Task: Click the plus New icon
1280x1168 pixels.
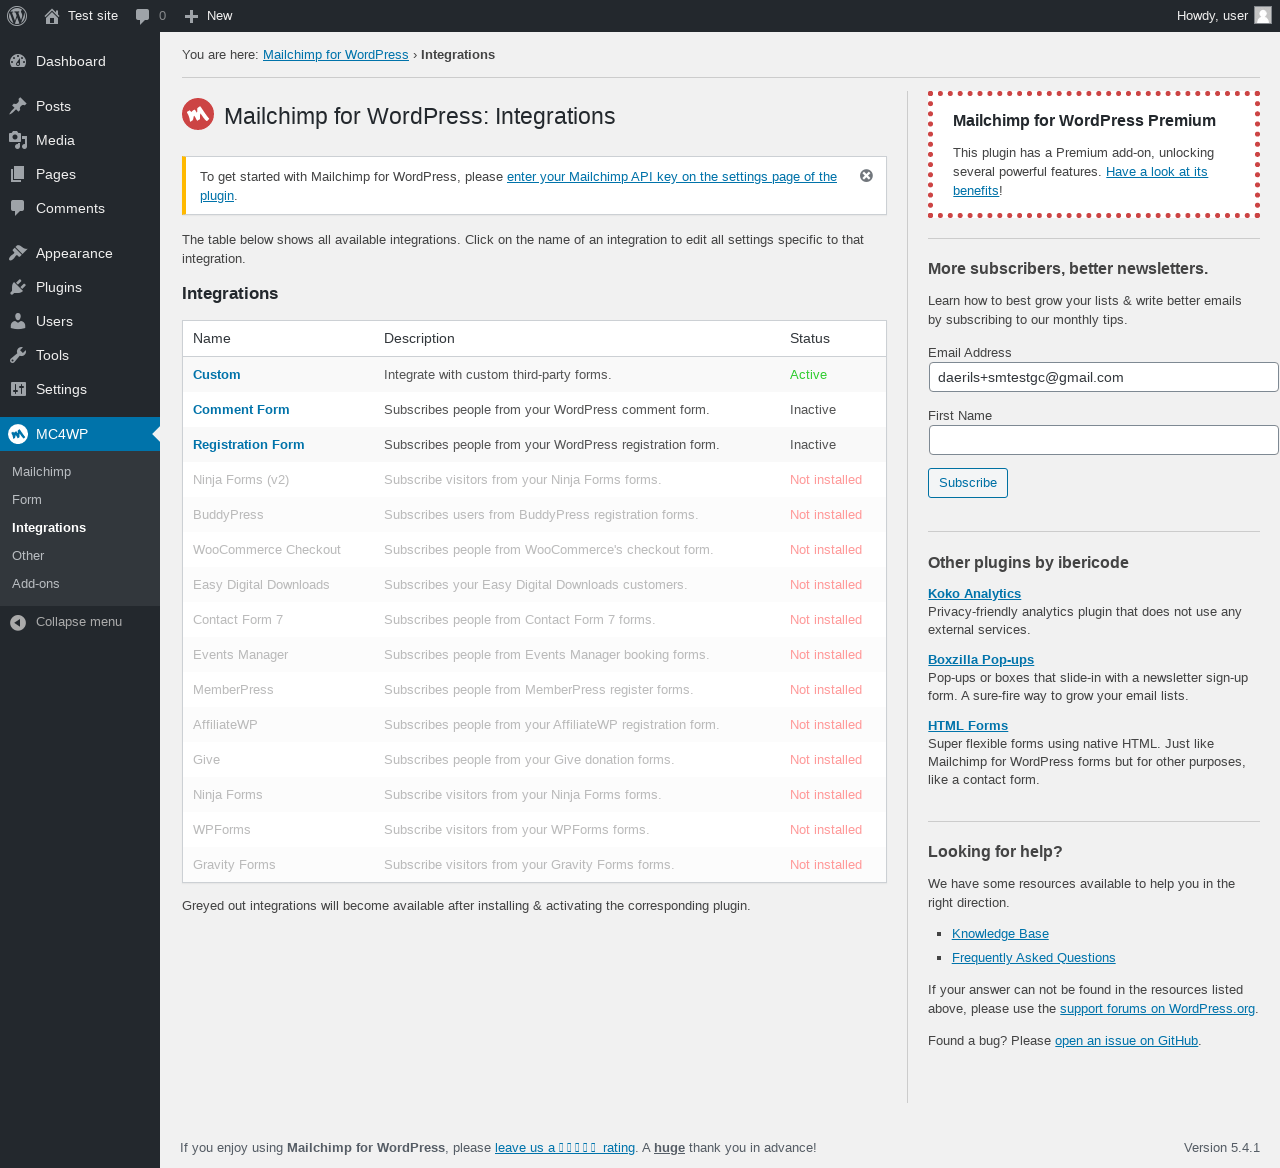Action: 192,16
